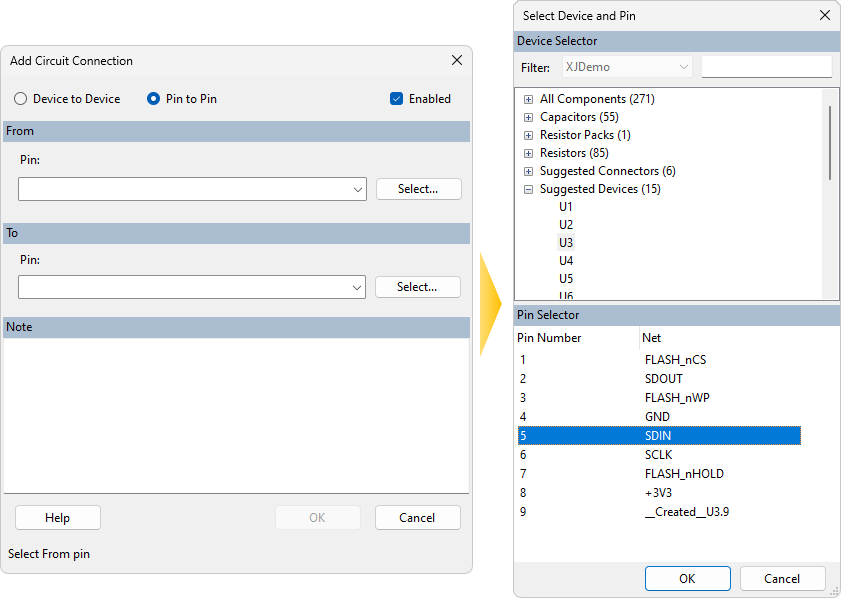Choose the Pin to Pin option
The image size is (841, 598).
point(153,99)
